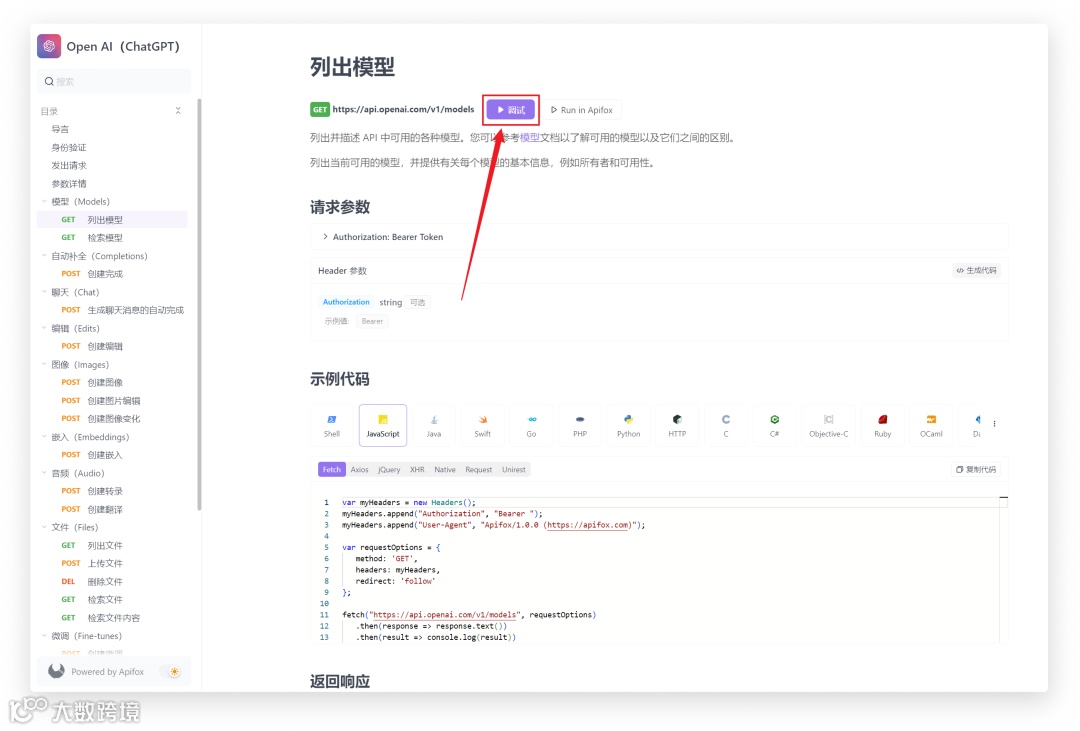
Task: Open GET 列出文件 endpoint
Action: click(x=112, y=545)
